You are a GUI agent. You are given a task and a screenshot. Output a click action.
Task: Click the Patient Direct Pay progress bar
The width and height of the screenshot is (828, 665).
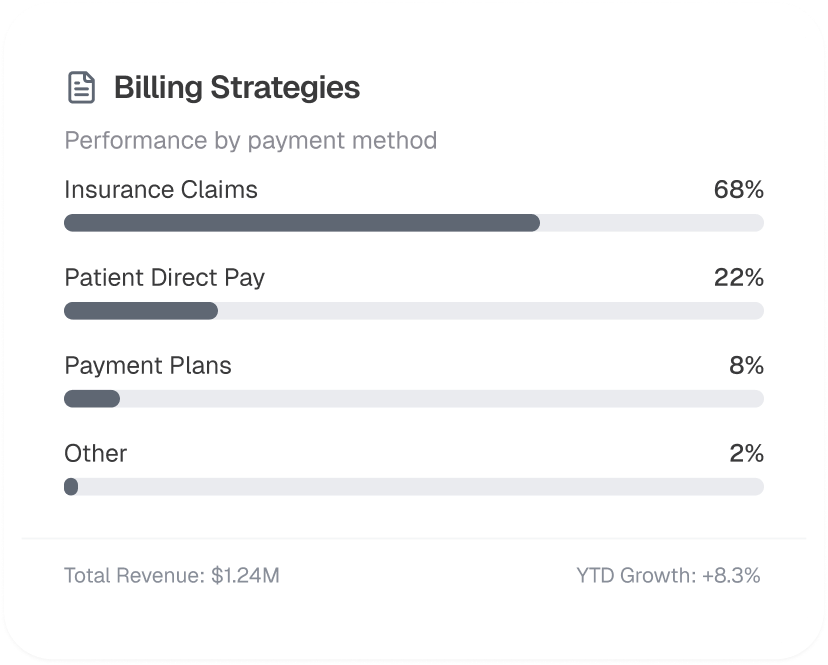click(413, 311)
